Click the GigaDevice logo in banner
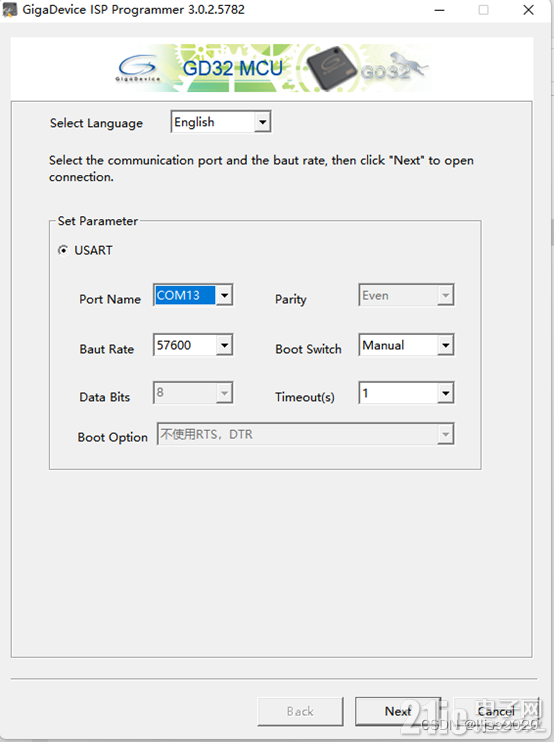The width and height of the screenshot is (554, 742). pyautogui.click(x=138, y=68)
